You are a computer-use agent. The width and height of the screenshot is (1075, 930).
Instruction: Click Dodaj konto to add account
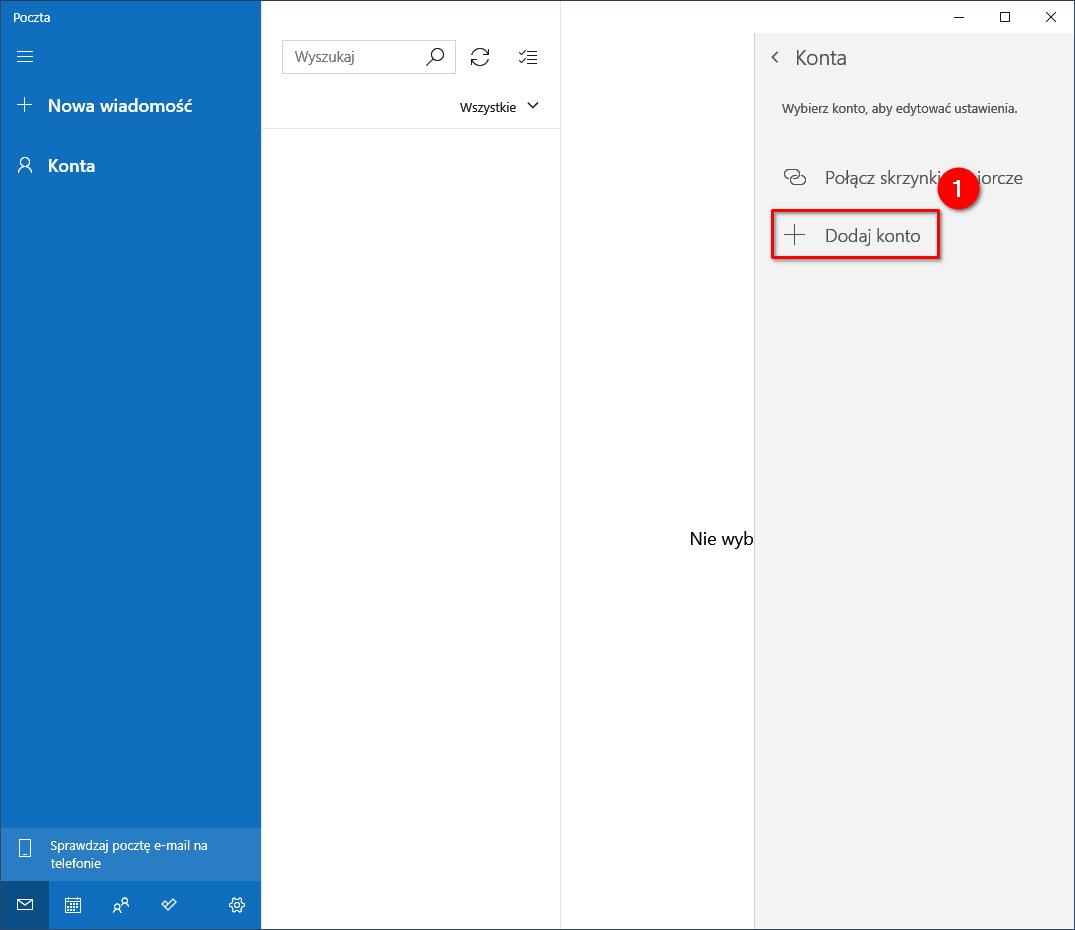coord(855,235)
